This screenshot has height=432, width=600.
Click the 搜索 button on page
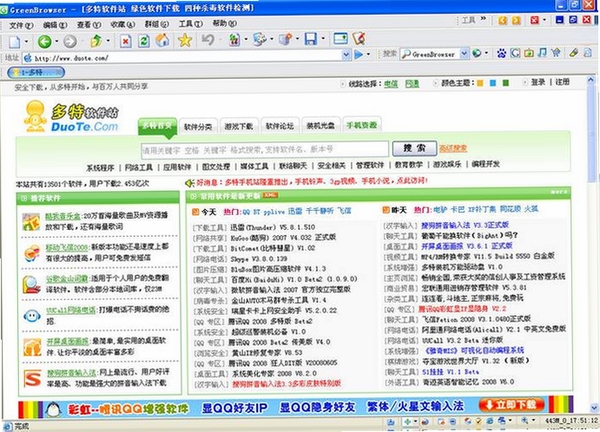pos(414,148)
